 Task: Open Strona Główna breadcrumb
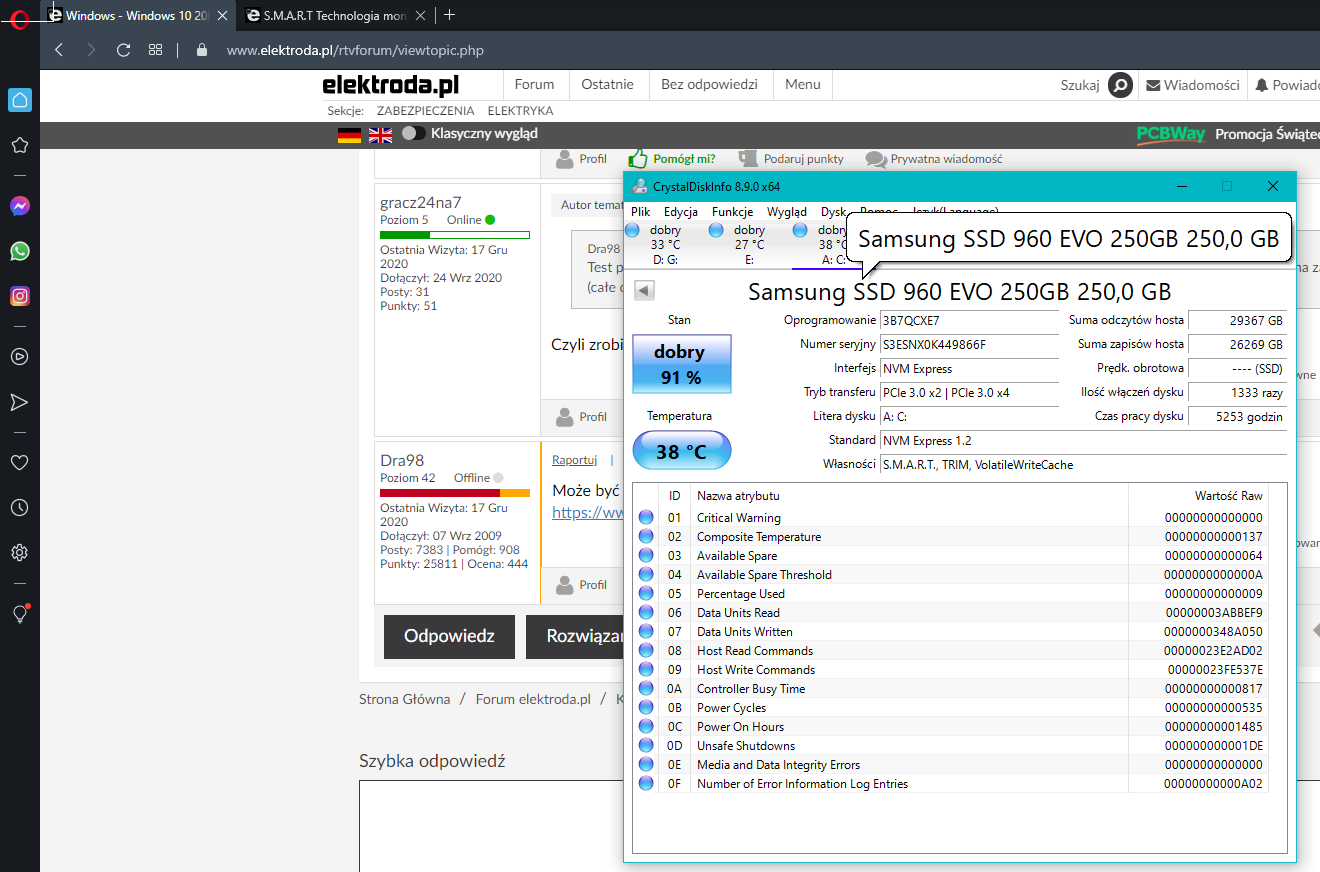[x=404, y=699]
